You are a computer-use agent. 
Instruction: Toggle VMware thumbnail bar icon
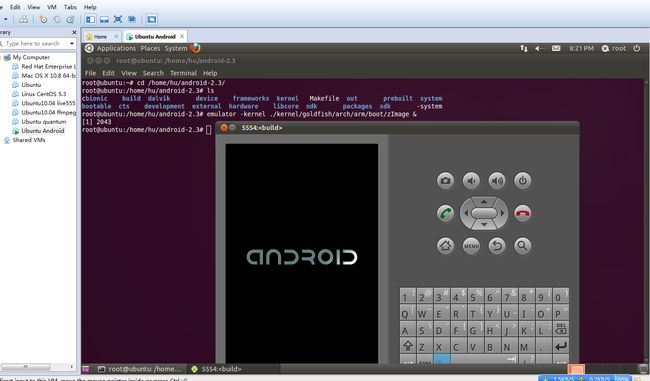[x=104, y=19]
